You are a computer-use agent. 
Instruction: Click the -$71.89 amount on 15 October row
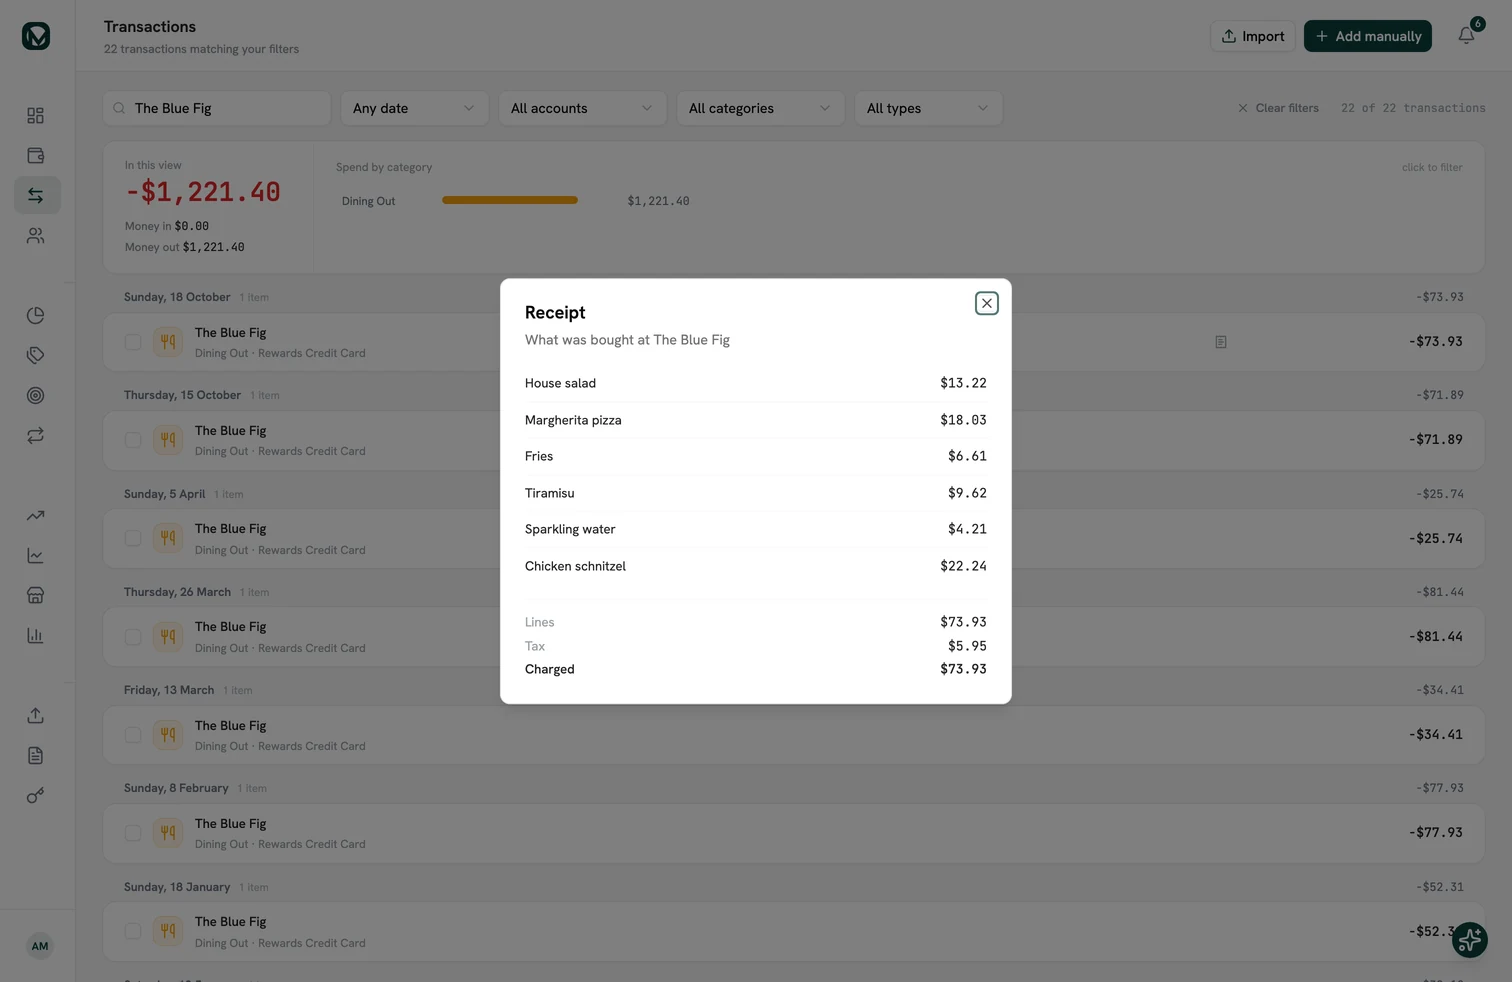pos(1435,439)
